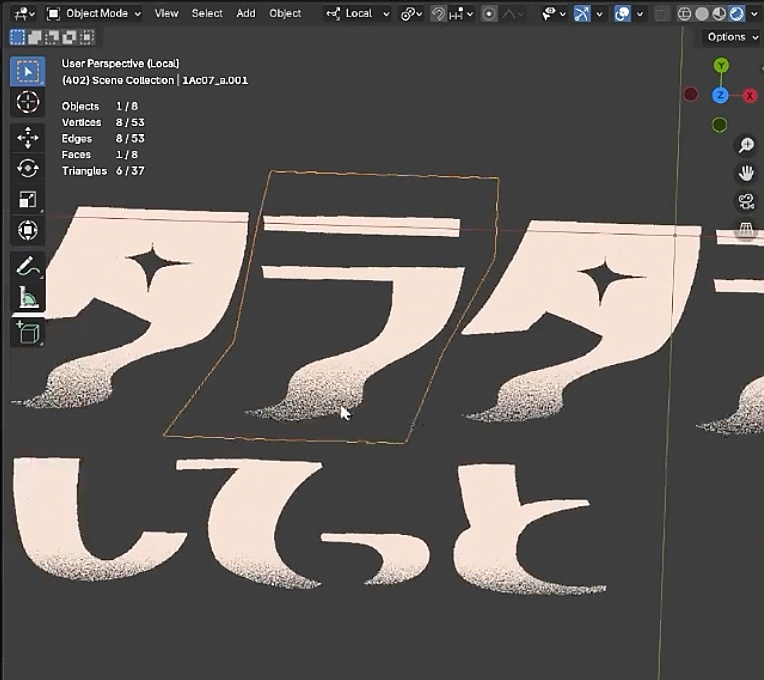Open the Add menu
764x680 pixels.
(246, 14)
